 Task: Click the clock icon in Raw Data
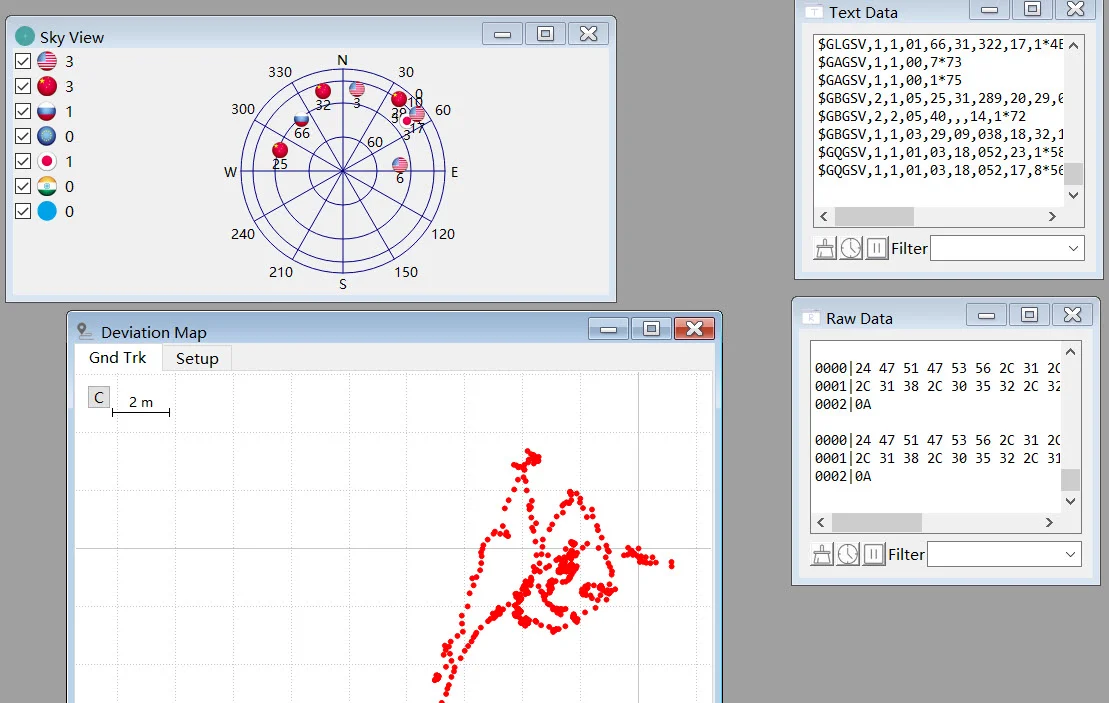pyautogui.click(x=848, y=554)
